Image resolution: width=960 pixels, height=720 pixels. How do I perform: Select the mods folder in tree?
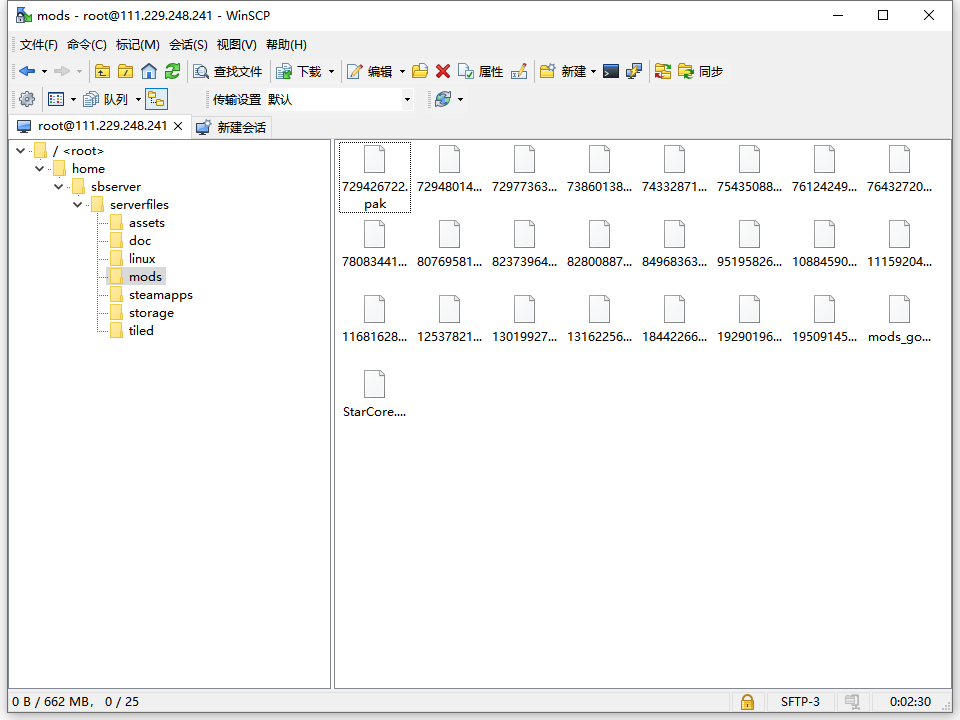(145, 277)
